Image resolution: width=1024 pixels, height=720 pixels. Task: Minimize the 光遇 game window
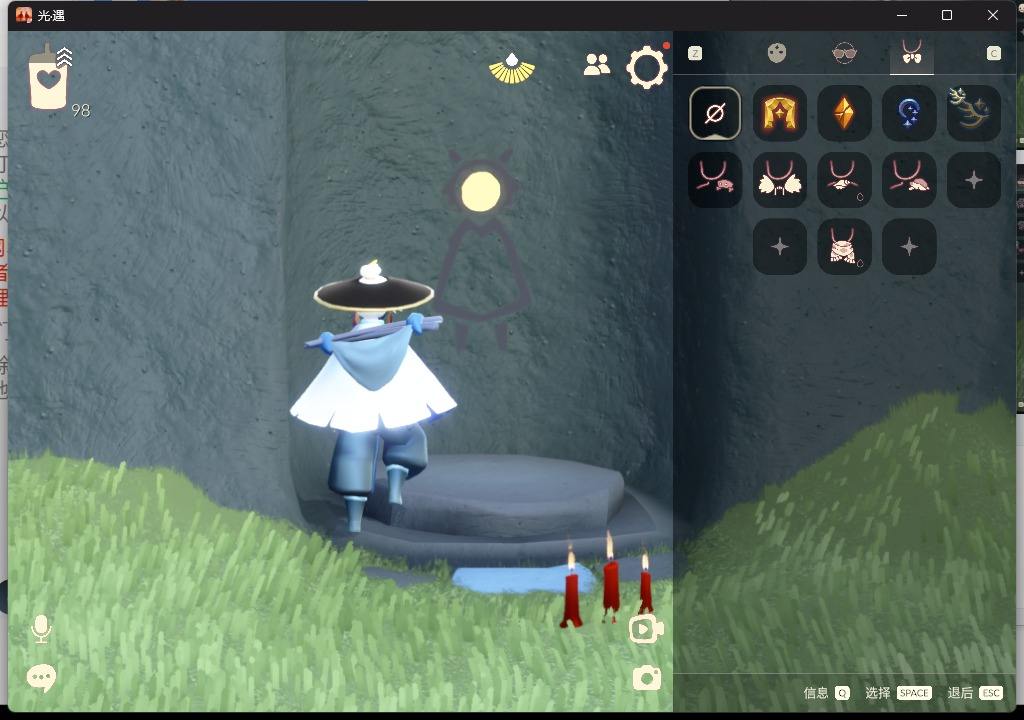(902, 15)
